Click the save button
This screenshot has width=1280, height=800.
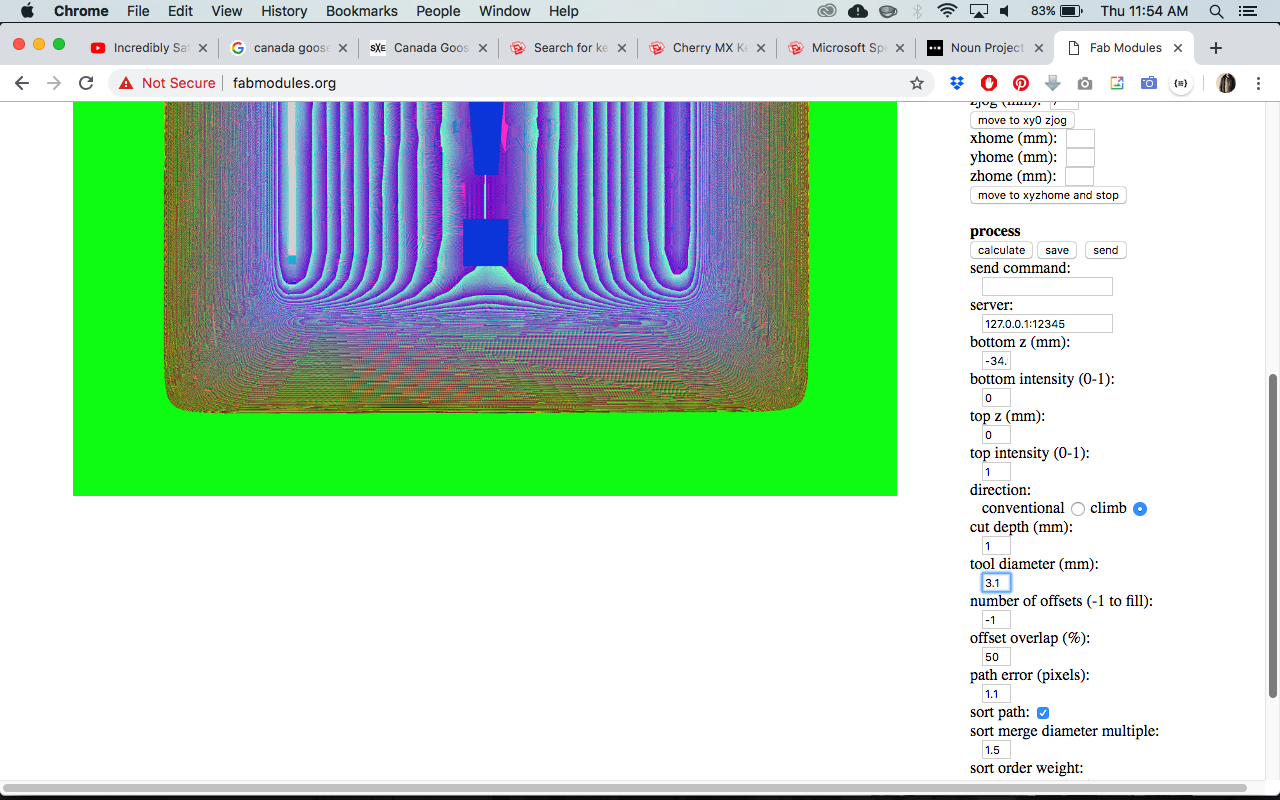click(1057, 250)
